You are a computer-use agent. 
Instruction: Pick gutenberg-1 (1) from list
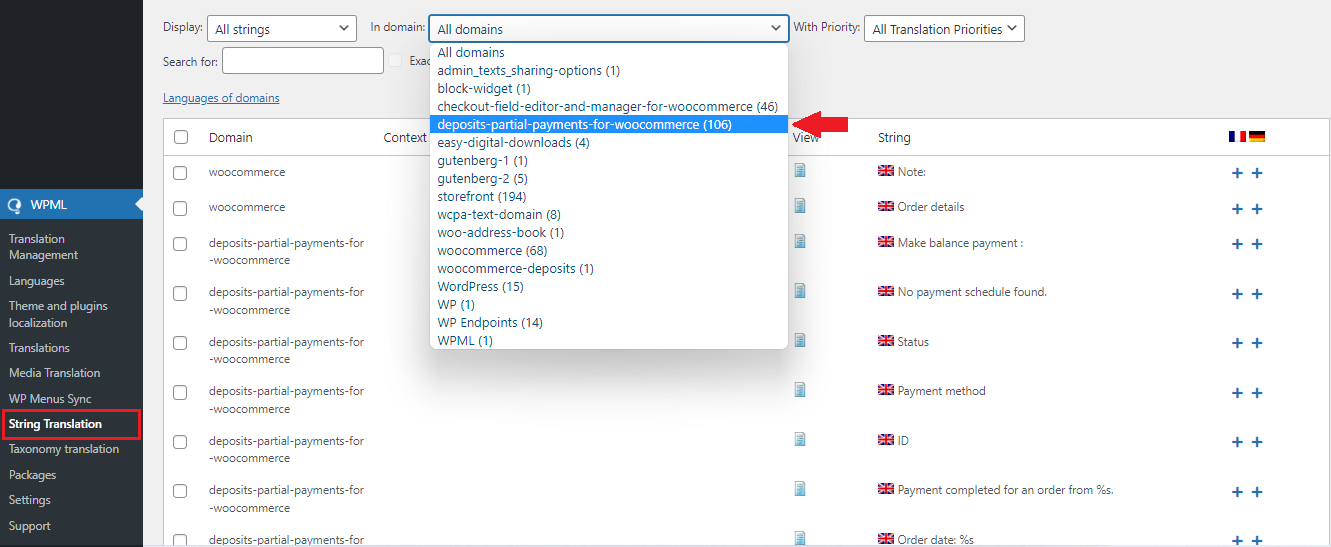(609, 161)
